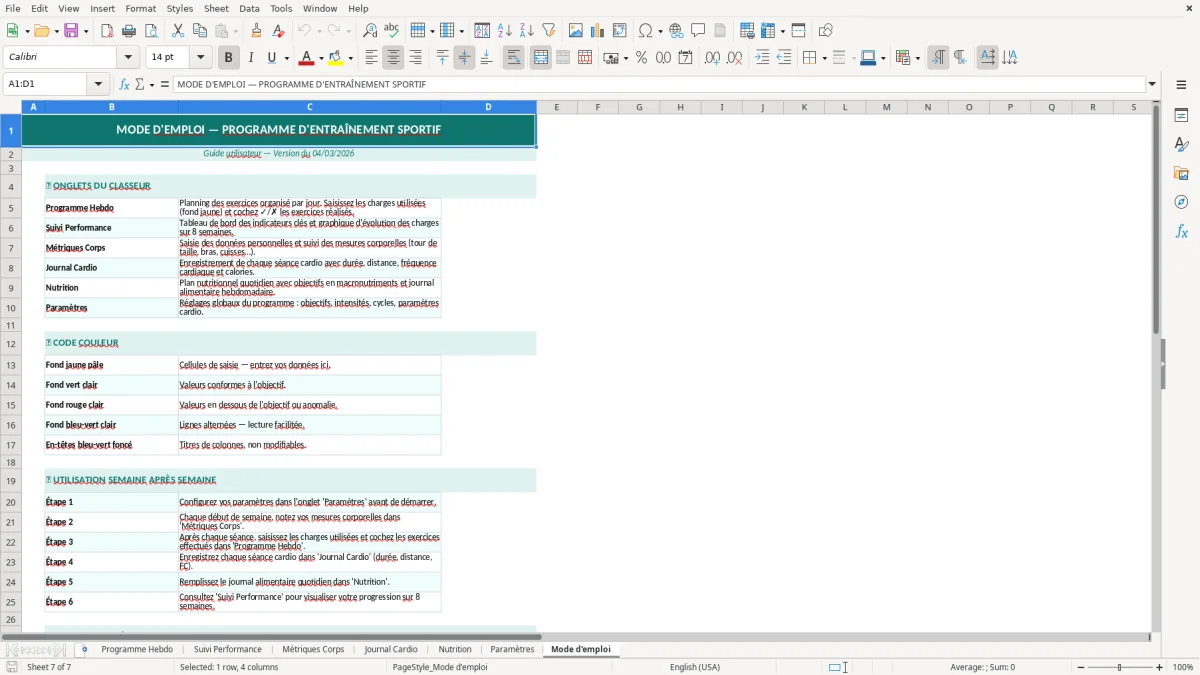
Task: Open Background Color dropdown arrow
Action: tap(350, 58)
